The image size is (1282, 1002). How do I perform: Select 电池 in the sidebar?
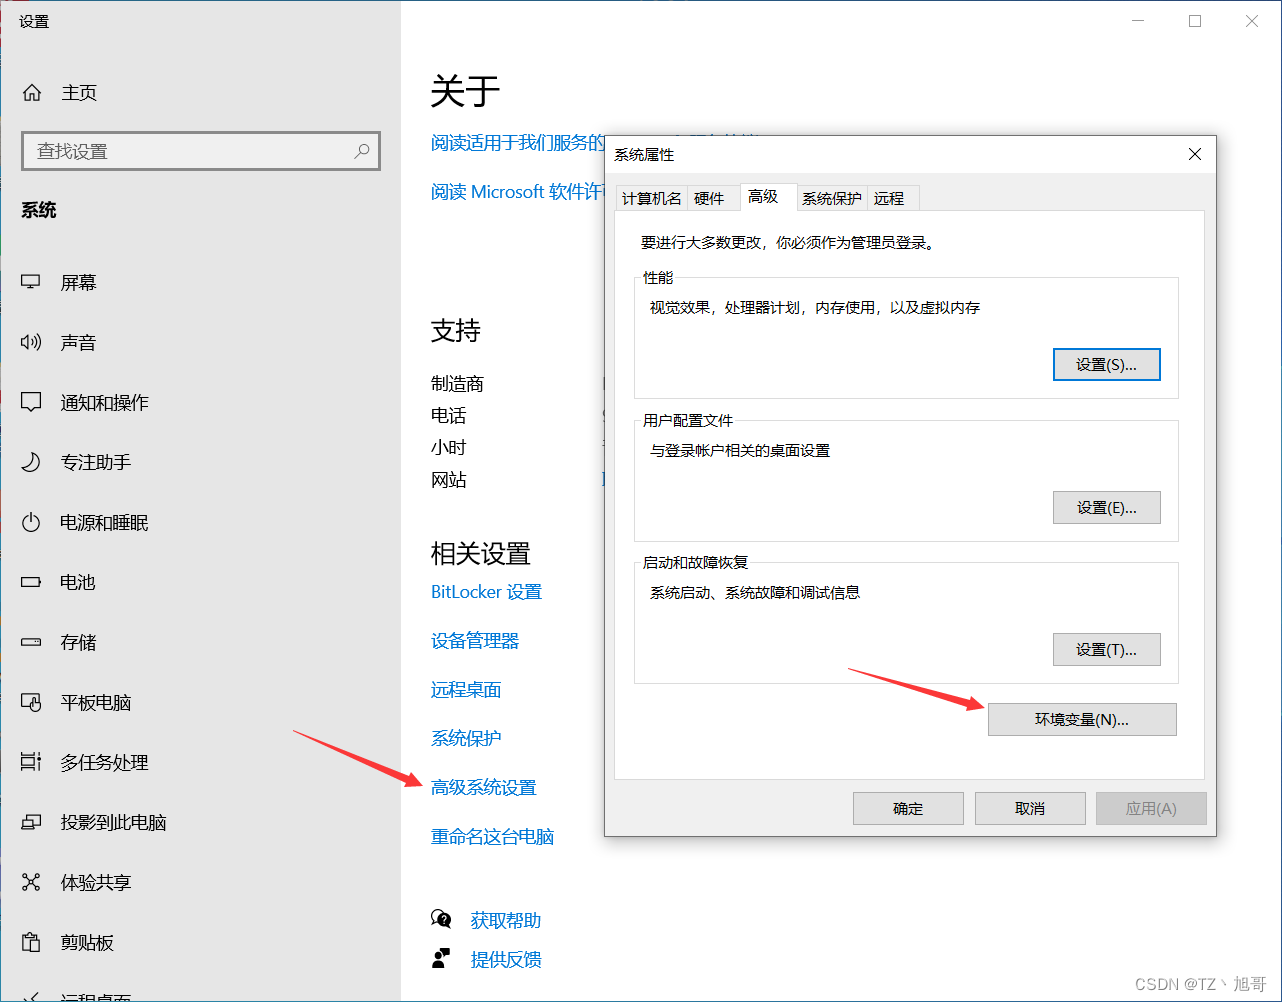(78, 582)
